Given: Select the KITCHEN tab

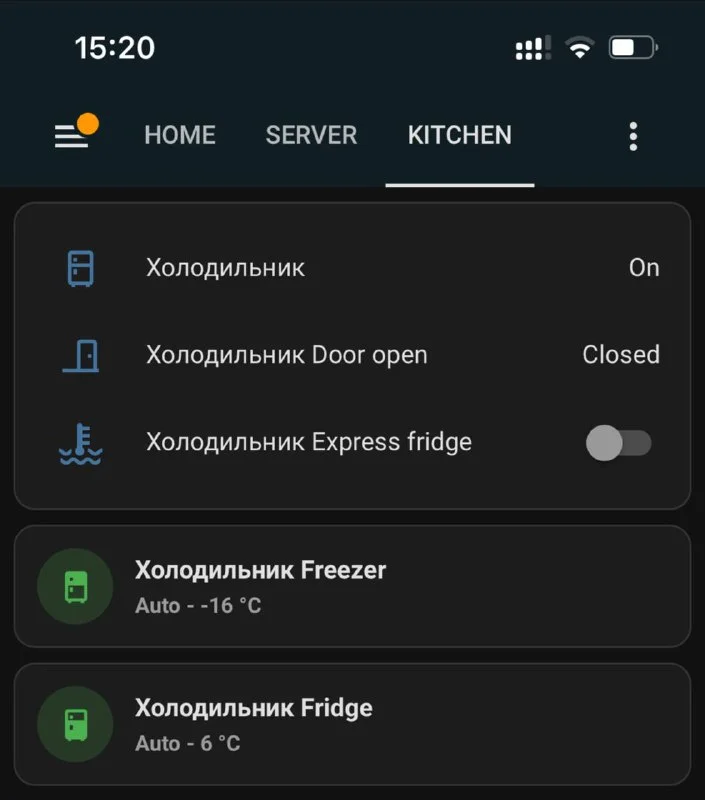Looking at the screenshot, I should 460,135.
